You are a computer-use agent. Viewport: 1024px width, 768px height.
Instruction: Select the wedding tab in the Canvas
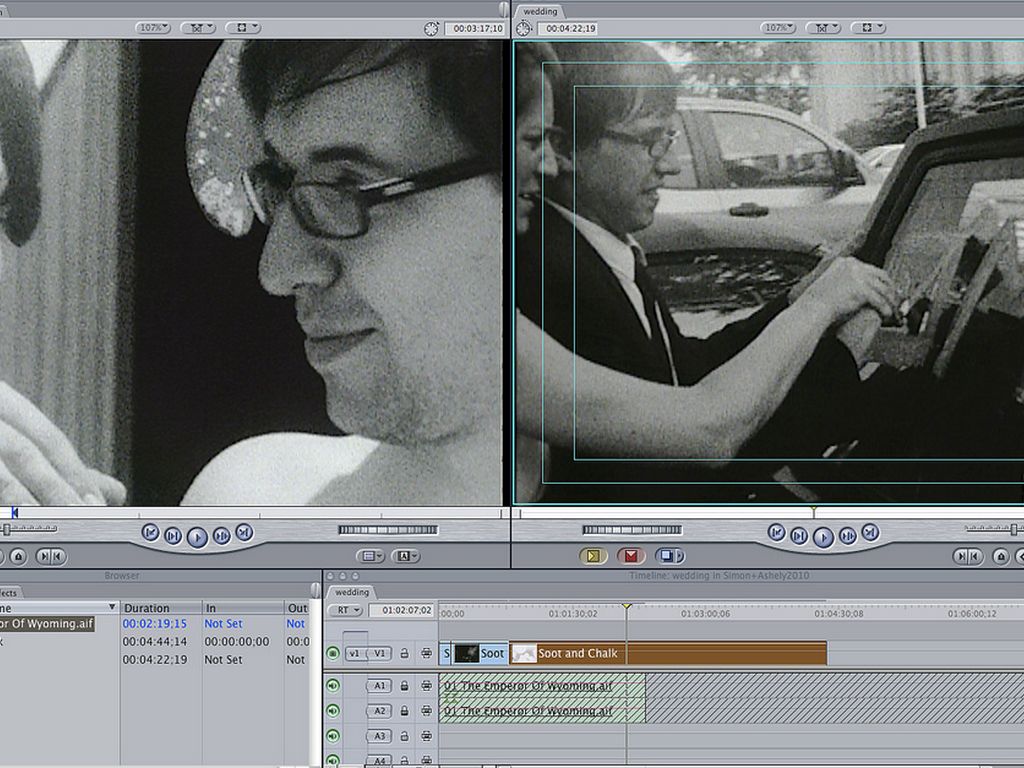click(x=540, y=11)
